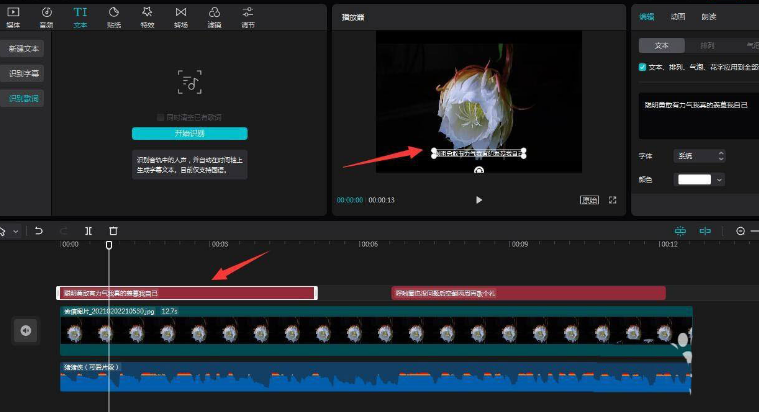The image size is (759, 412).
Task: Click the timeline zoom-out circle icon
Action: [x=740, y=231]
